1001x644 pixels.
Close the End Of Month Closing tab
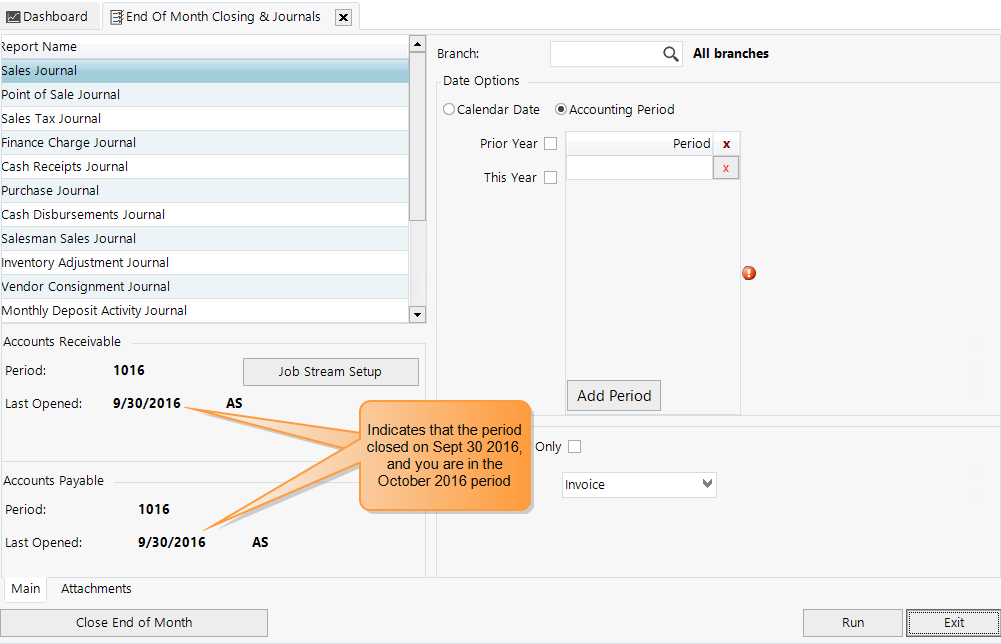pyautogui.click(x=343, y=17)
